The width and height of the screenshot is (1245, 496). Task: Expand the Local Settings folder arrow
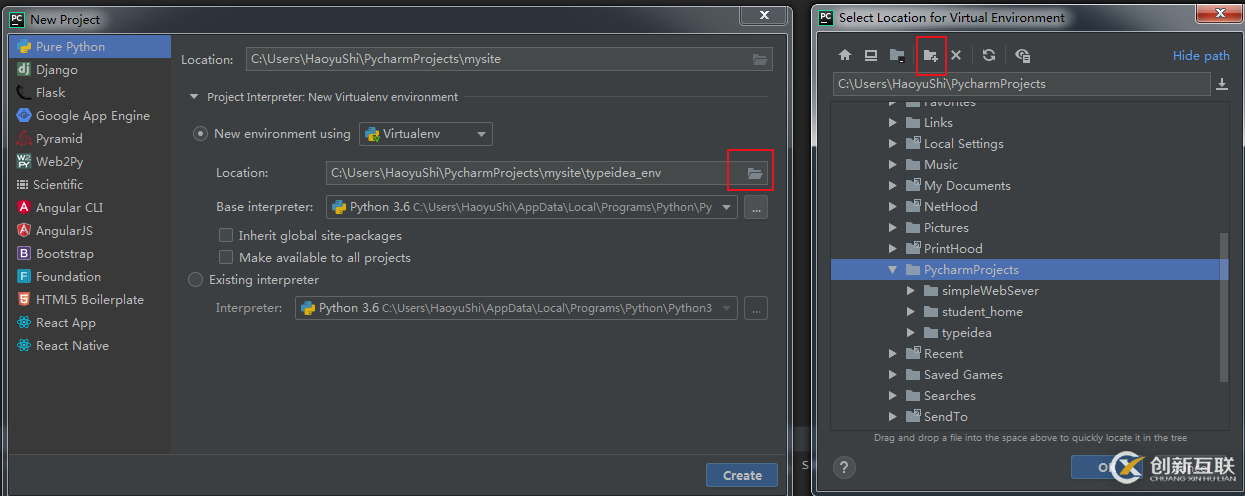click(894, 144)
